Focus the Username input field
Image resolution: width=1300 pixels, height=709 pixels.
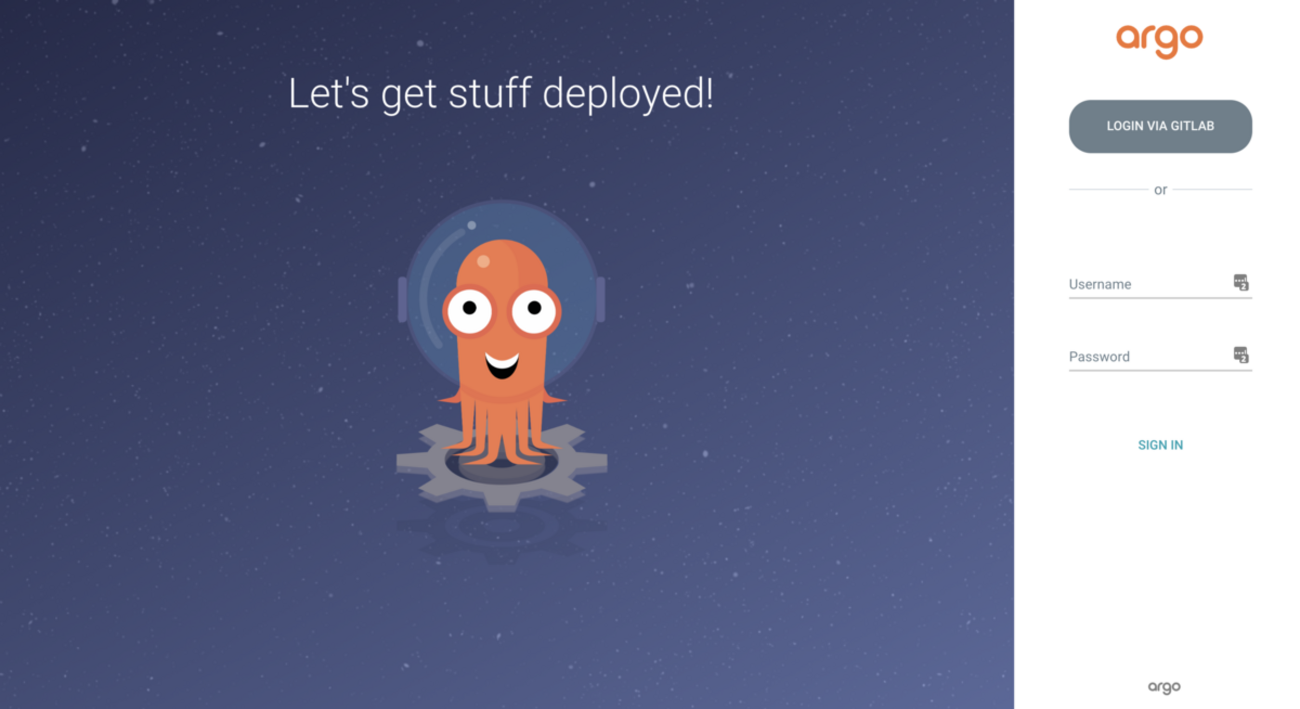(1160, 284)
